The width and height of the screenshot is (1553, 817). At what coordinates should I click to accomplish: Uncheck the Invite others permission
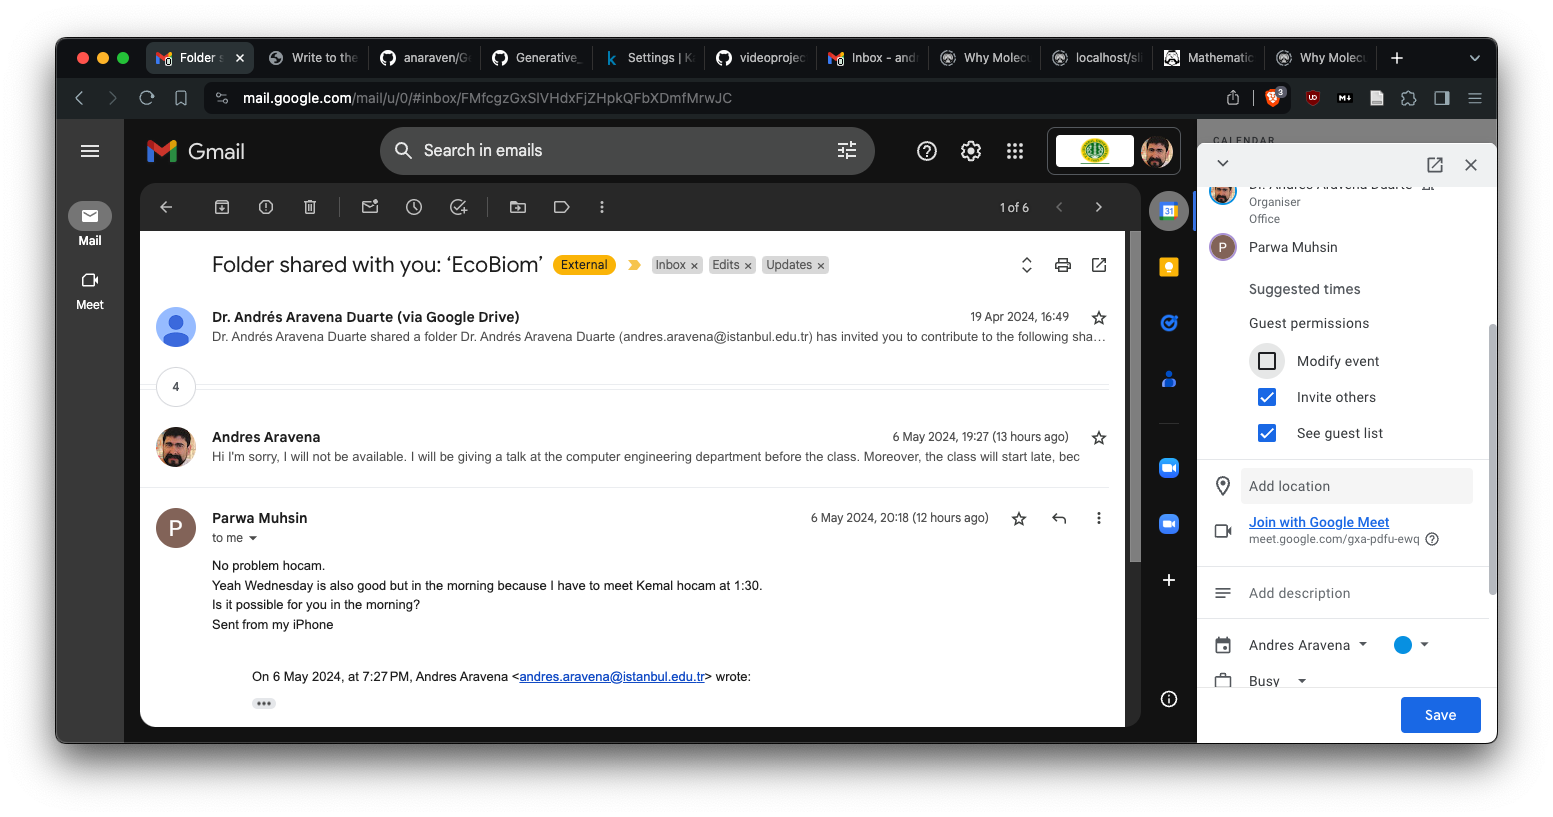coord(1267,397)
